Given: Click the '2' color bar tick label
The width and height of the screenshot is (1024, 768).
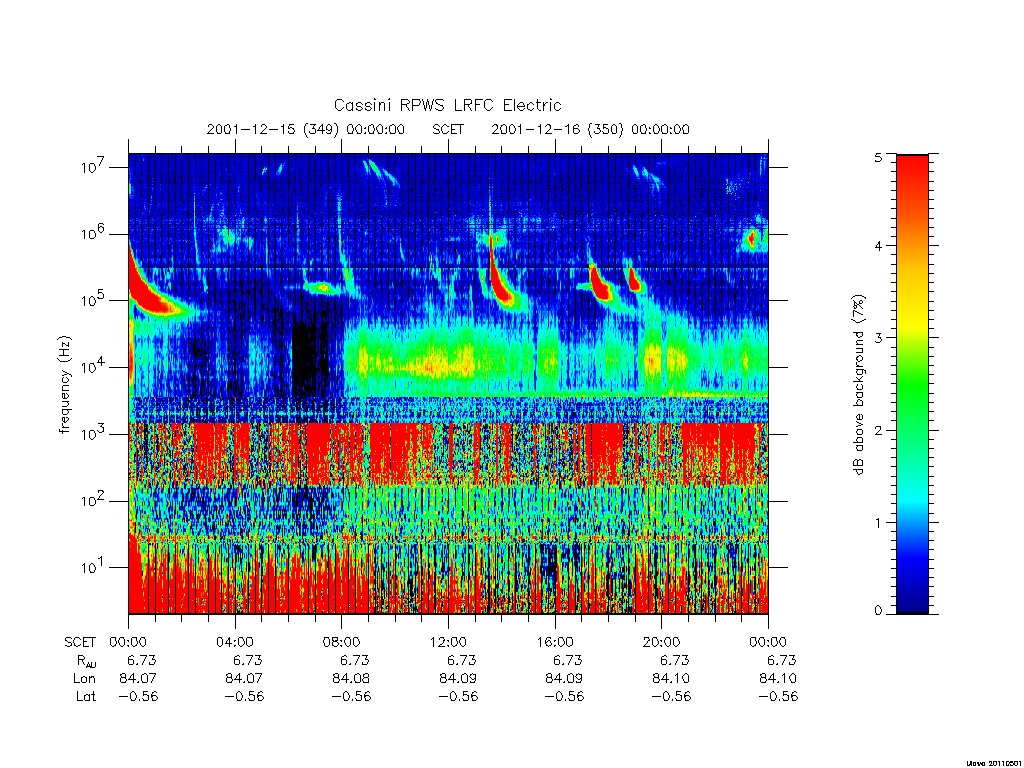Looking at the screenshot, I should [x=878, y=430].
